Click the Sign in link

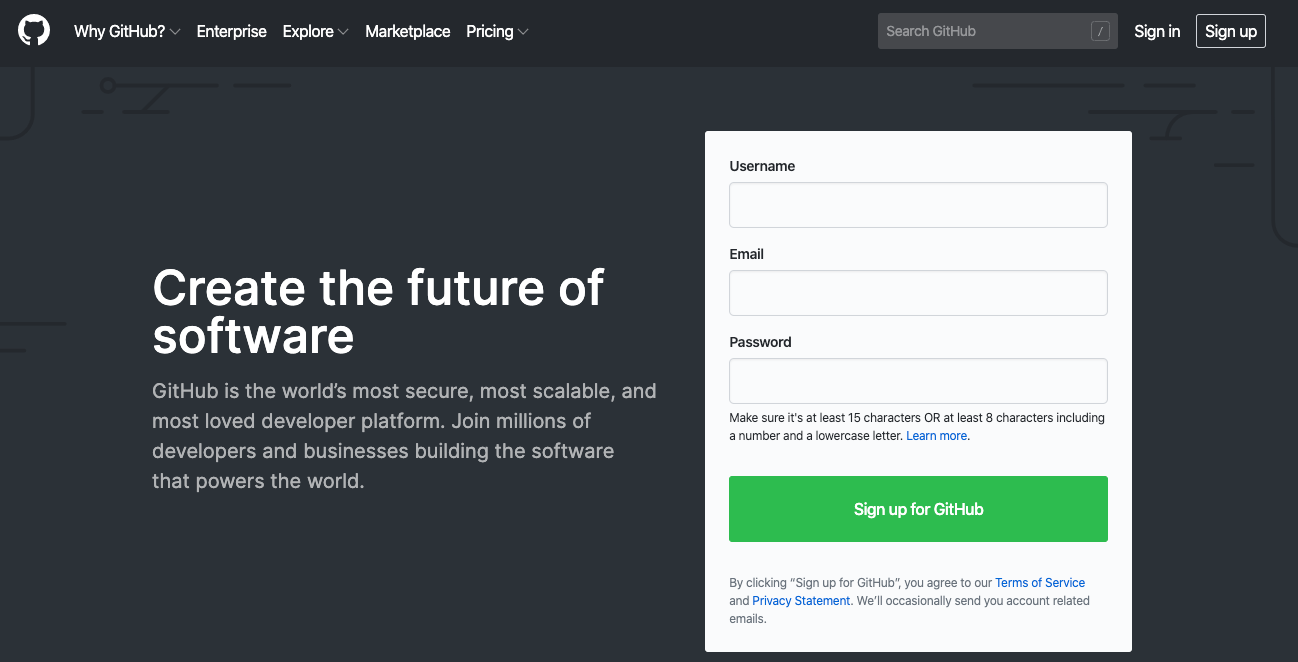coord(1157,31)
